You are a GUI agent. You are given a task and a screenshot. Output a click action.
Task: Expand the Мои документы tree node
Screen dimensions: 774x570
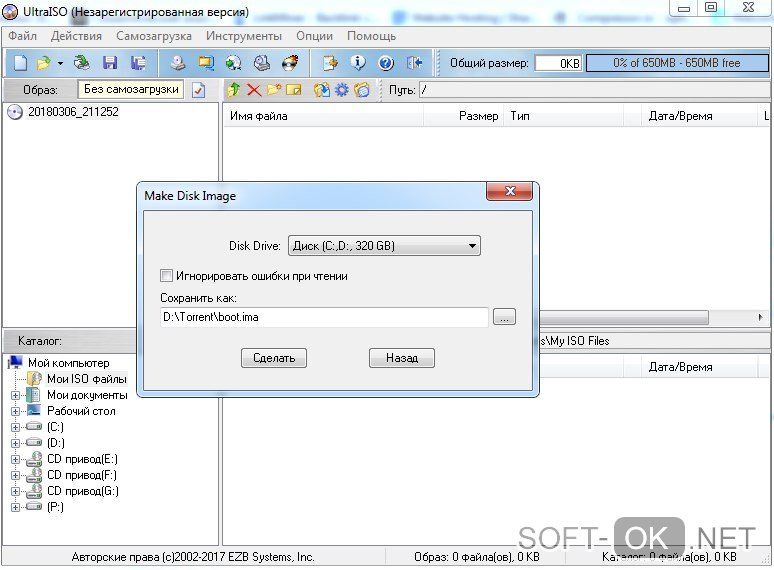15,395
